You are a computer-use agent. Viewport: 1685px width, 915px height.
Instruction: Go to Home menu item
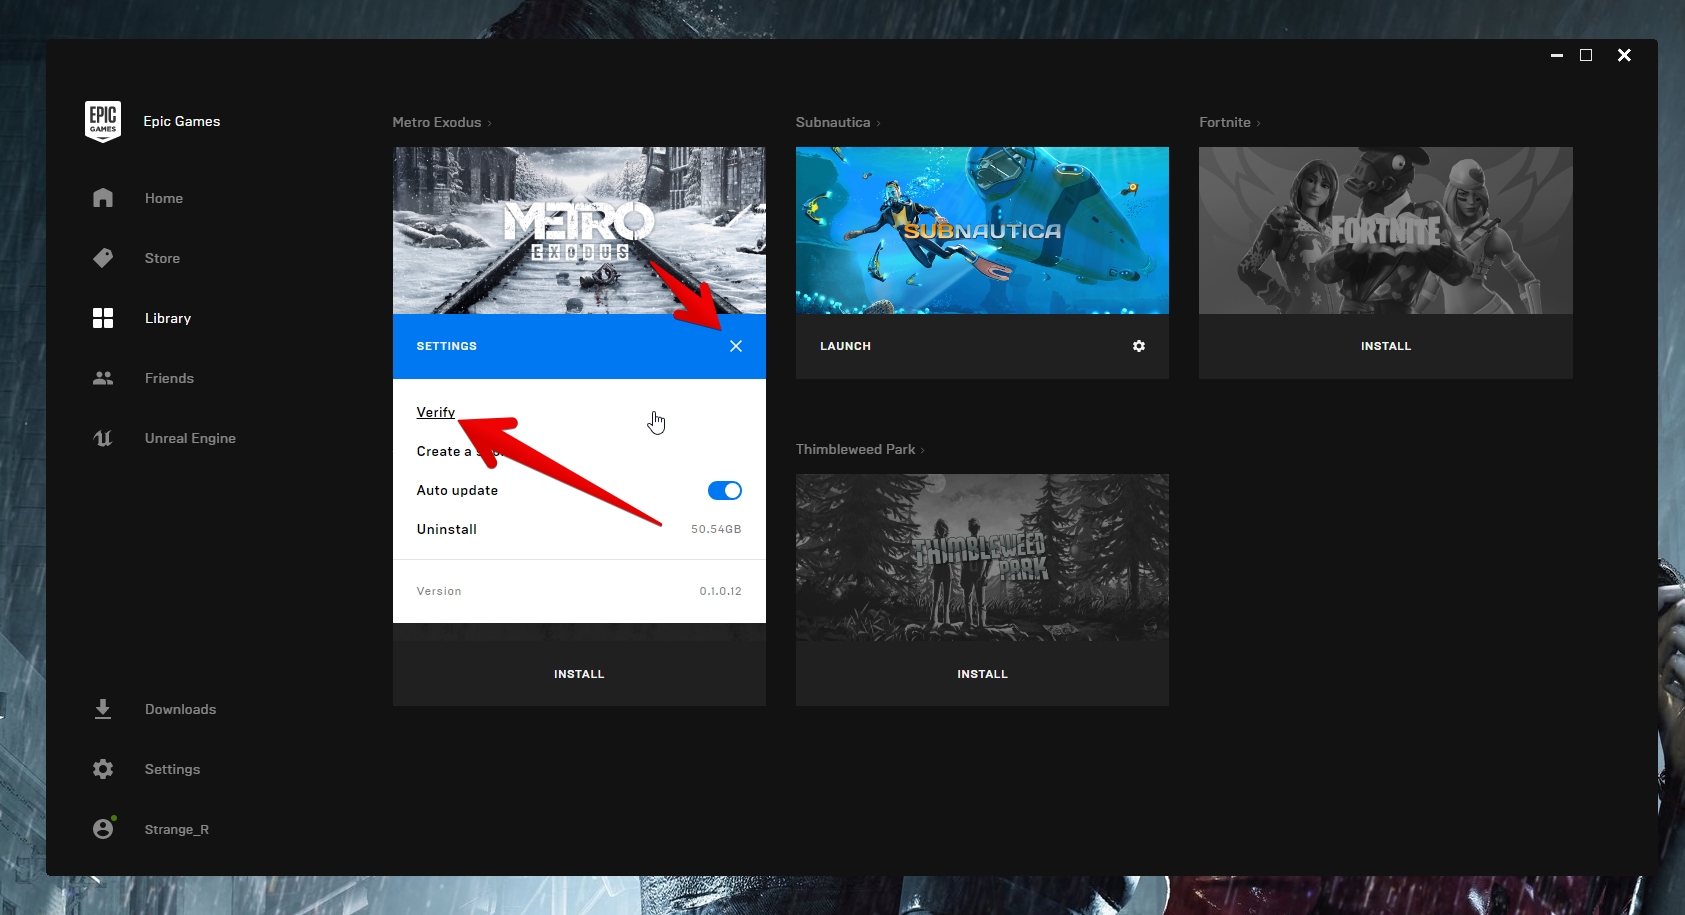click(164, 198)
